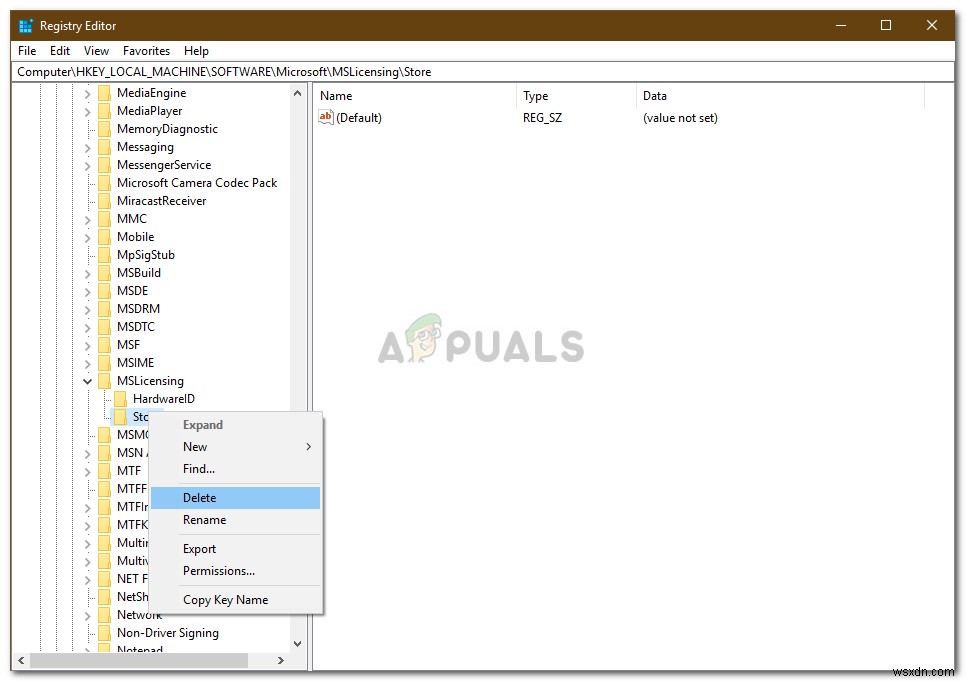Image resolution: width=966 pixels, height=682 pixels.
Task: Expand the MMC key
Action: point(87,219)
